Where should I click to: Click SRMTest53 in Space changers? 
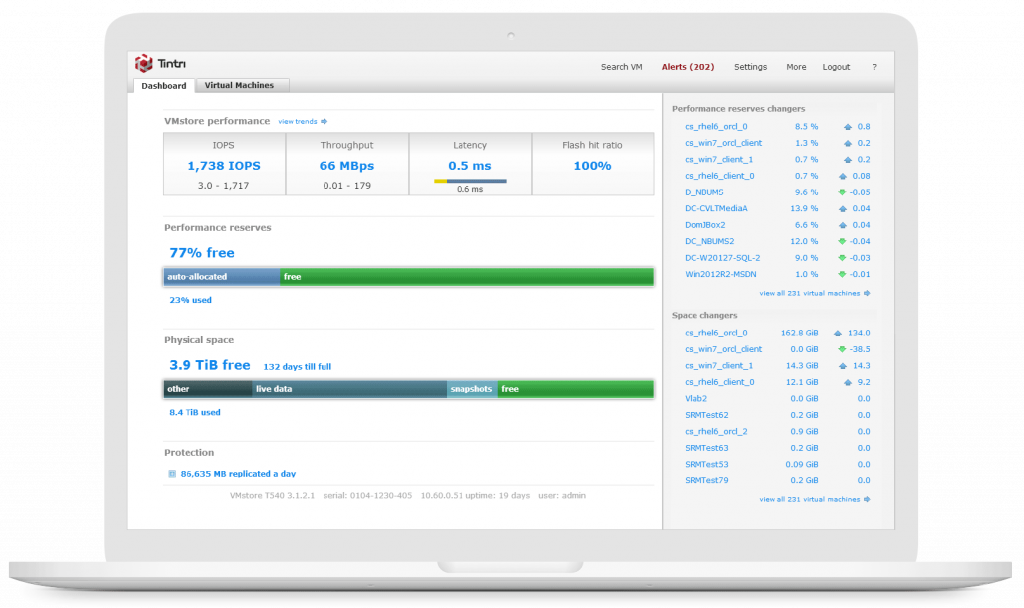(707, 464)
